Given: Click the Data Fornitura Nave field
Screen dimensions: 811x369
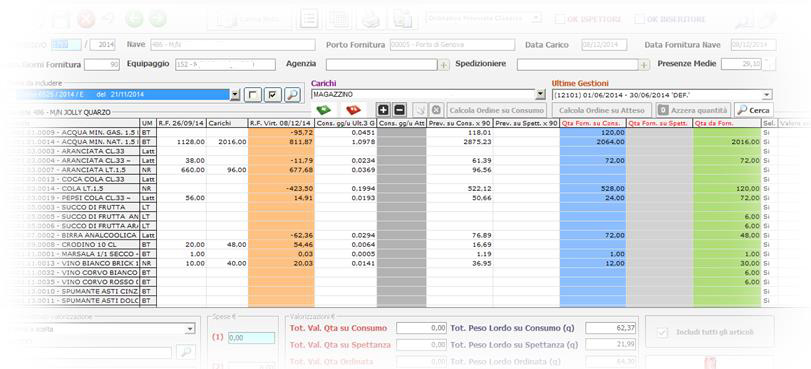Looking at the screenshot, I should [754, 45].
